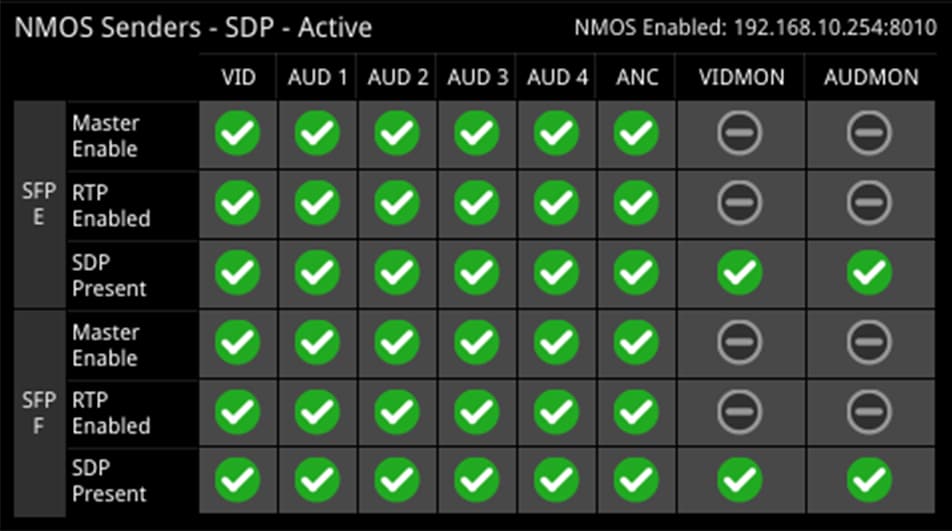Select the AUD 4 column header
Image resolution: width=952 pixels, height=531 pixels.
[x=557, y=77]
